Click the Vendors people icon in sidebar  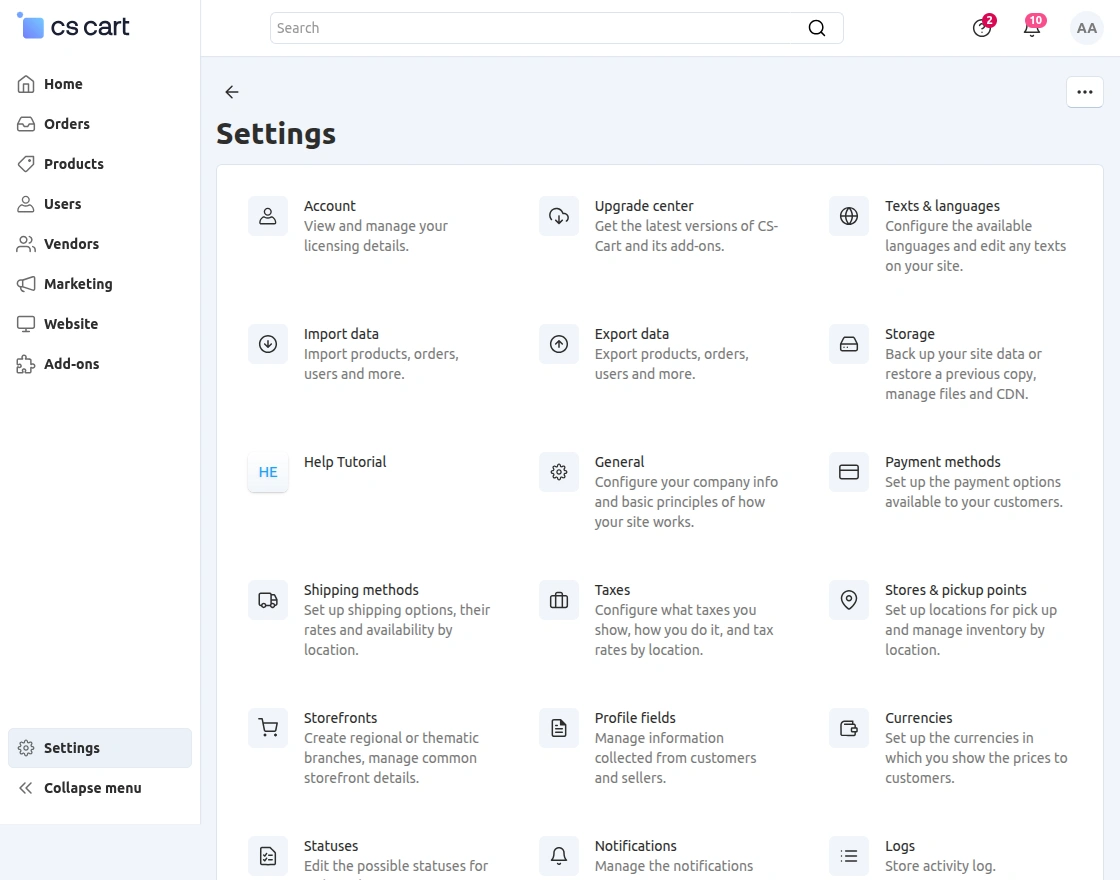coord(26,244)
